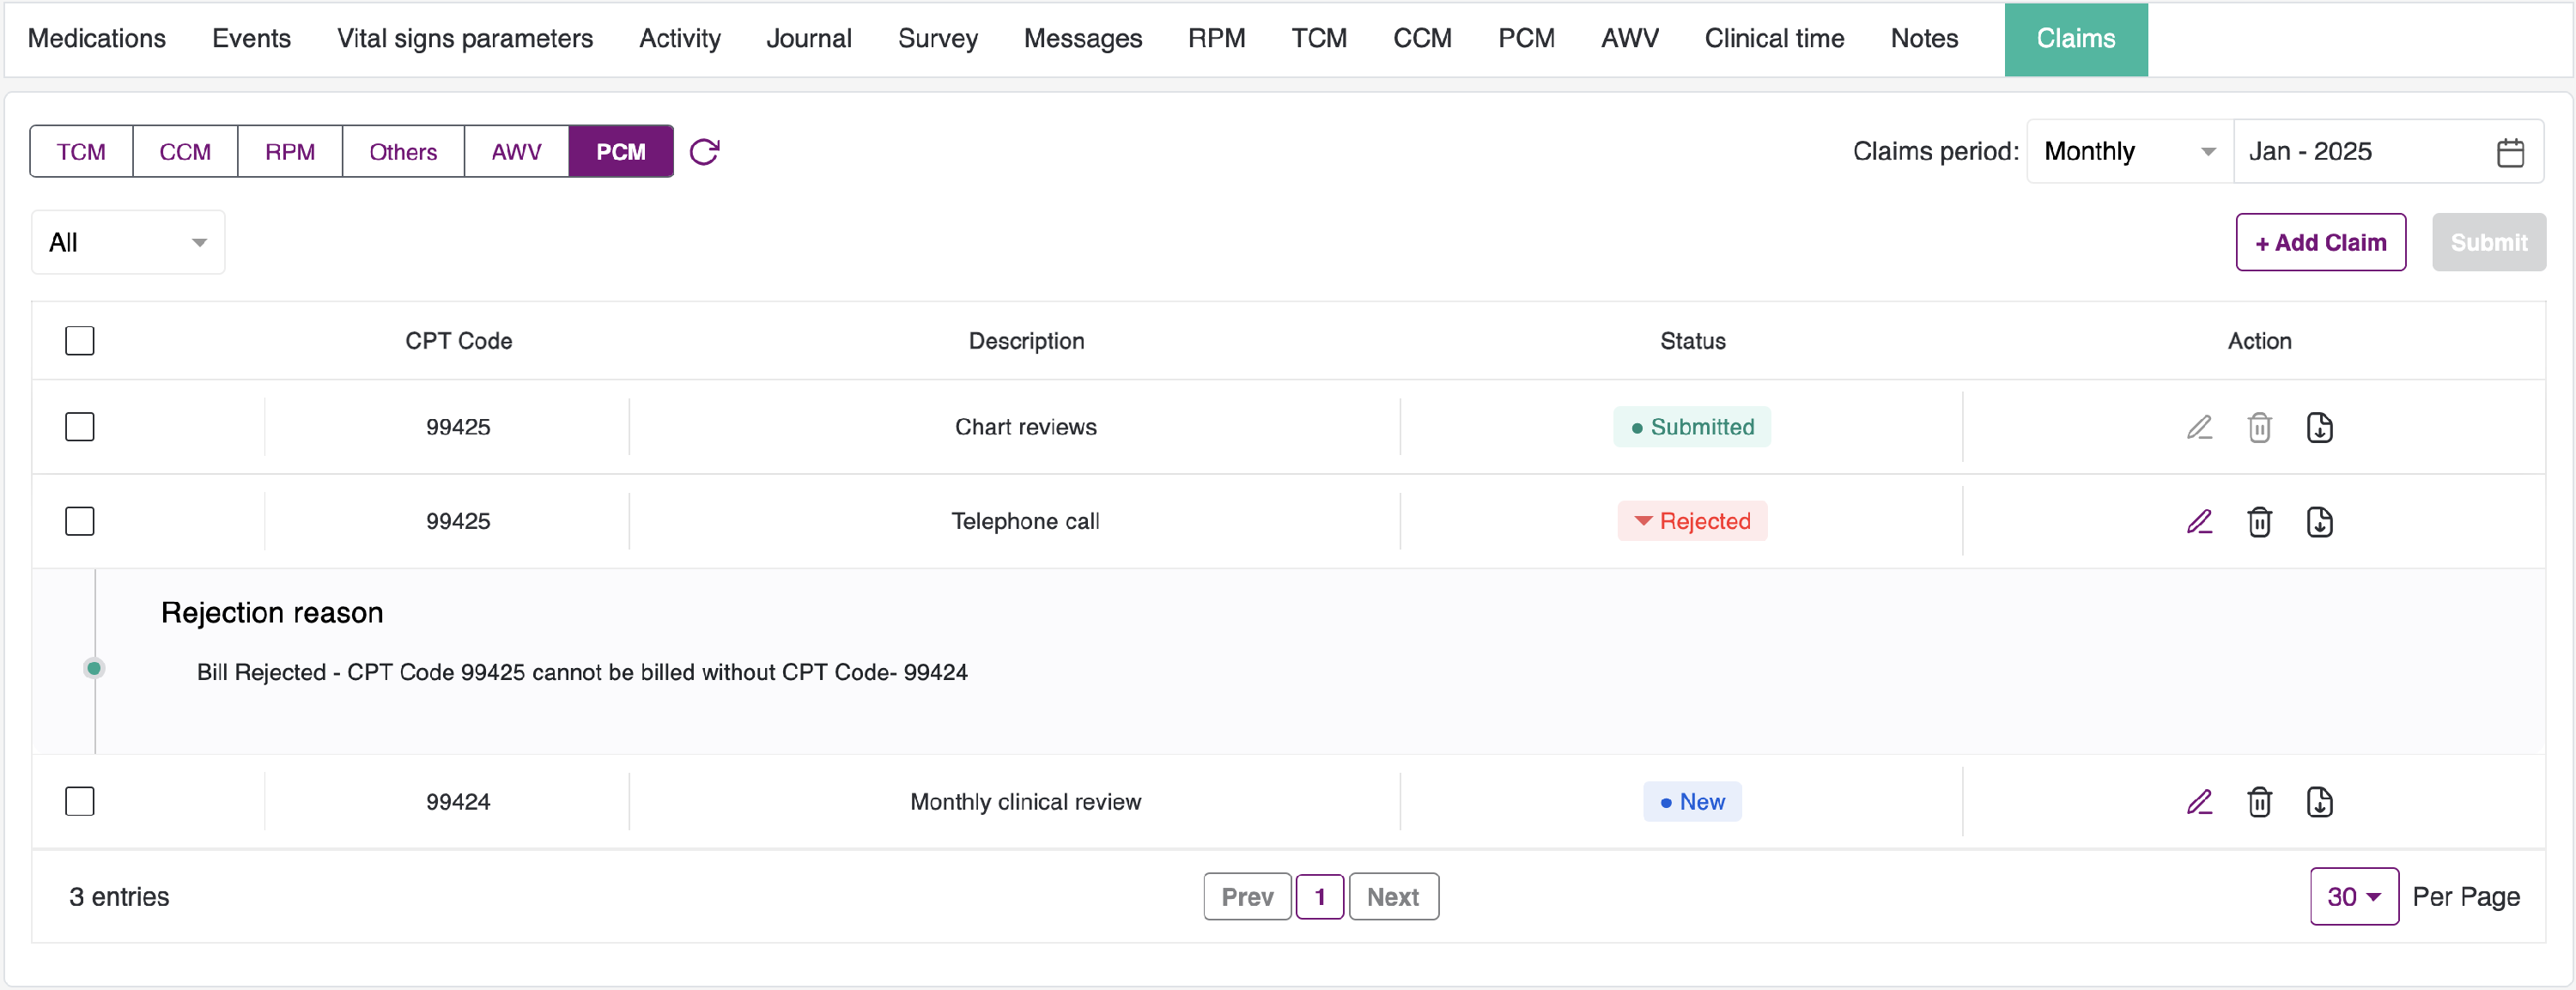
Task: Download the Monthly clinical review claim document
Action: pos(2318,802)
